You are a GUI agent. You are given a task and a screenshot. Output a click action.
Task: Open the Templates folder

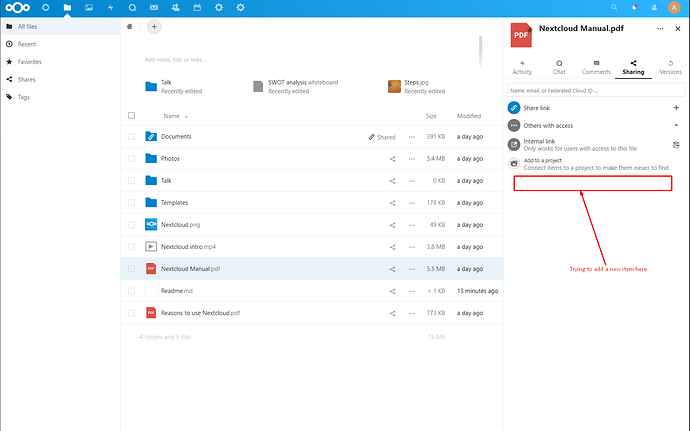pyautogui.click(x=174, y=203)
